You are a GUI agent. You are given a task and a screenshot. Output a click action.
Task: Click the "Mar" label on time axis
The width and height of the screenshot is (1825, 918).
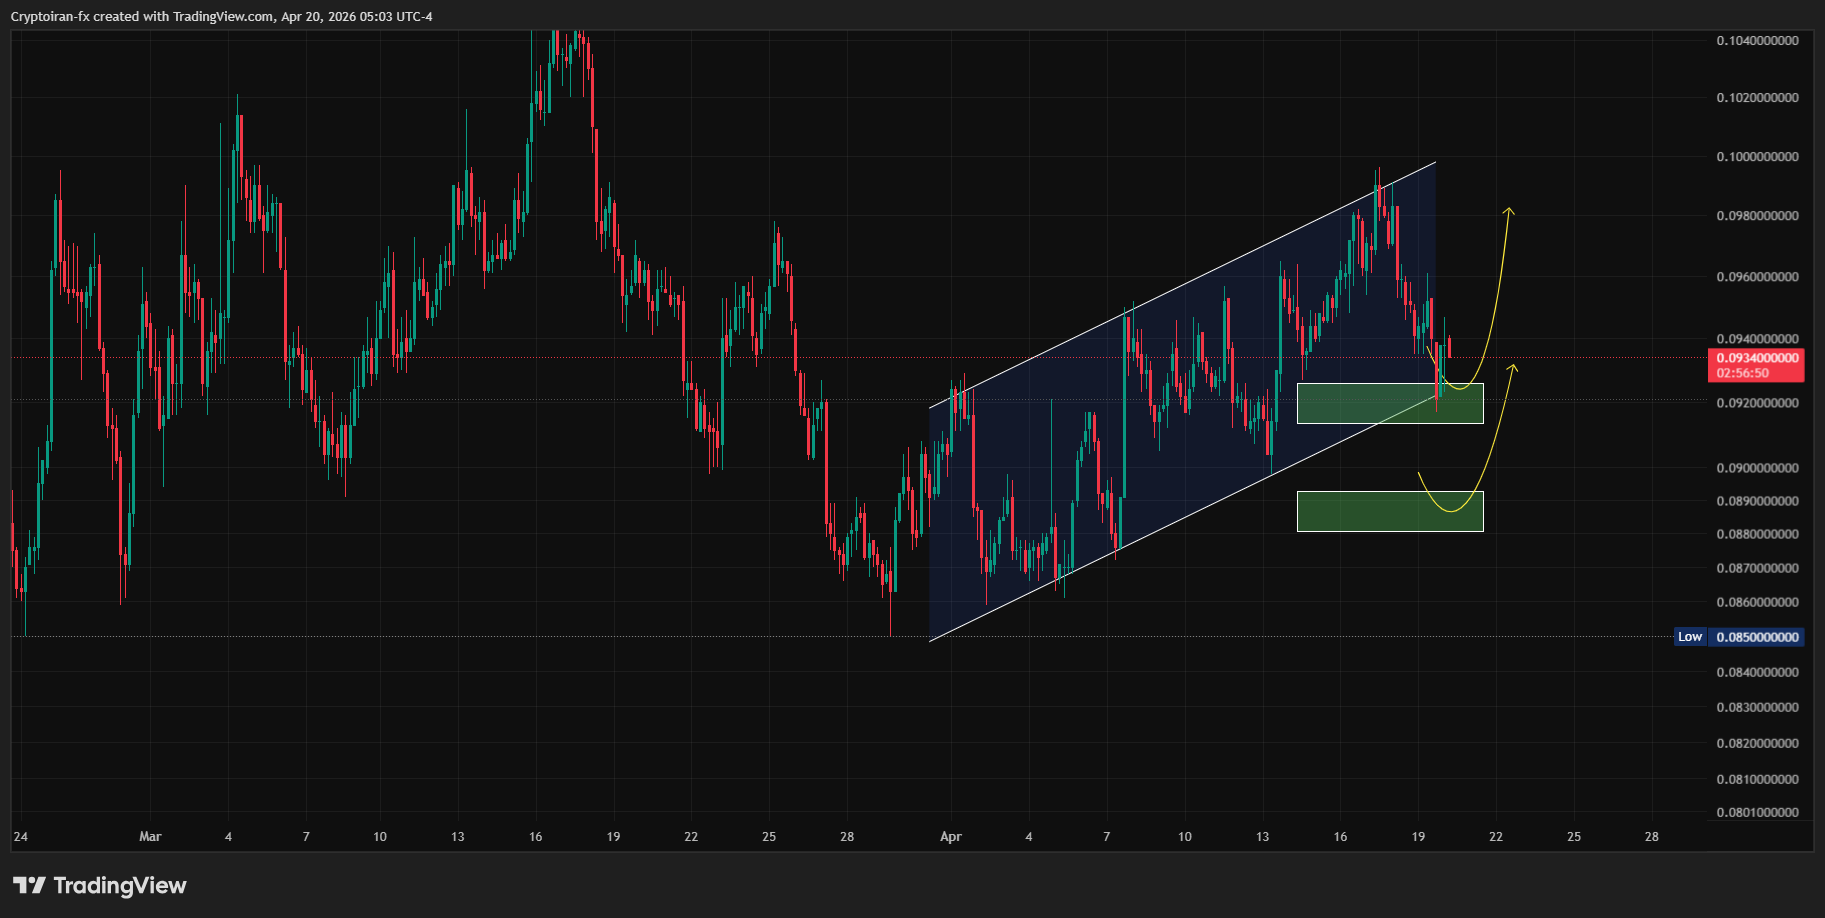click(x=150, y=837)
